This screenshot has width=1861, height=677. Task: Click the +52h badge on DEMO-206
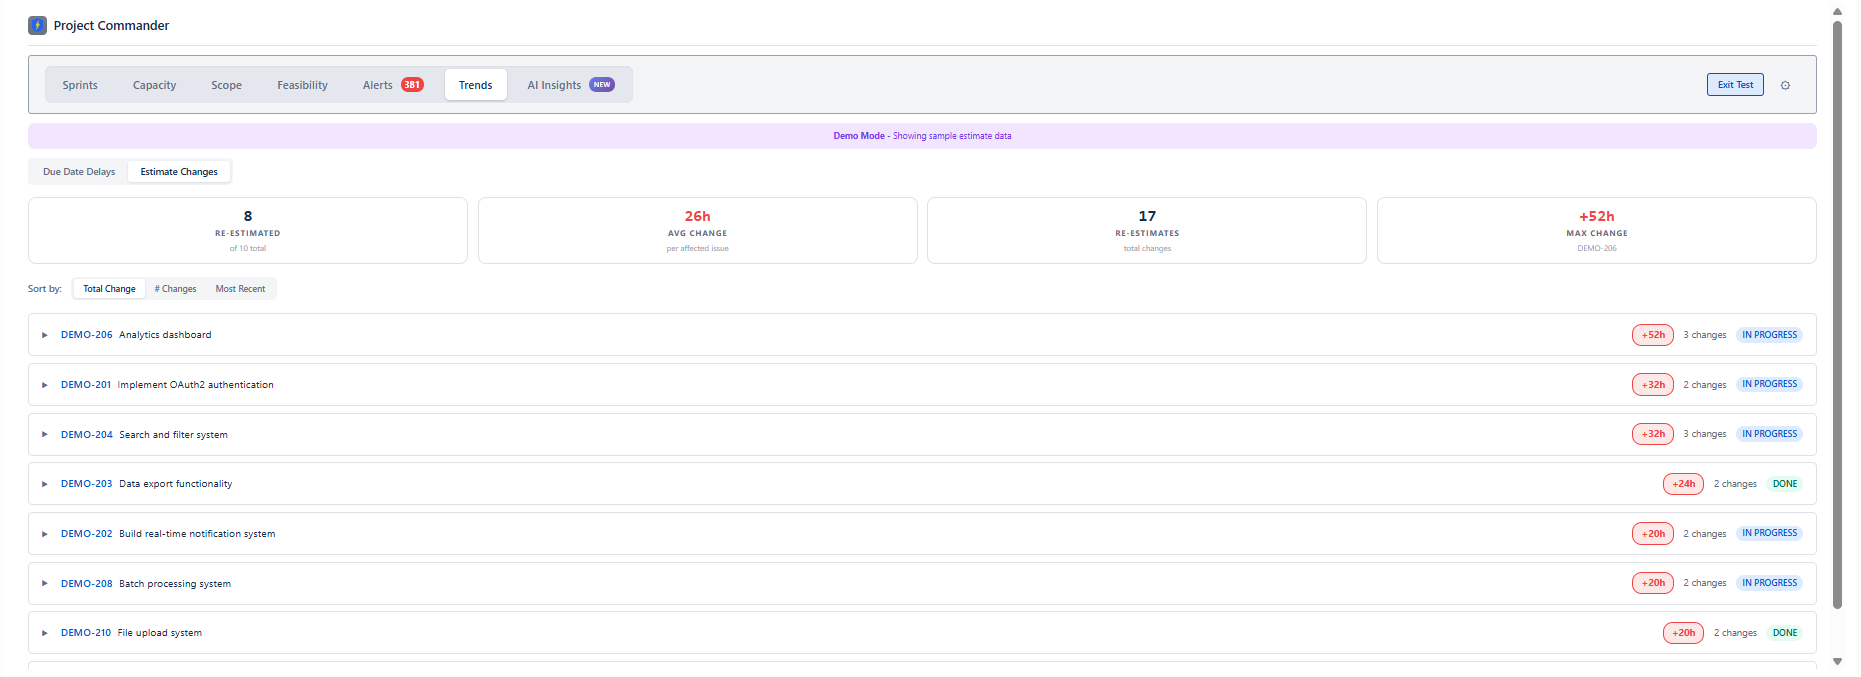(x=1652, y=335)
